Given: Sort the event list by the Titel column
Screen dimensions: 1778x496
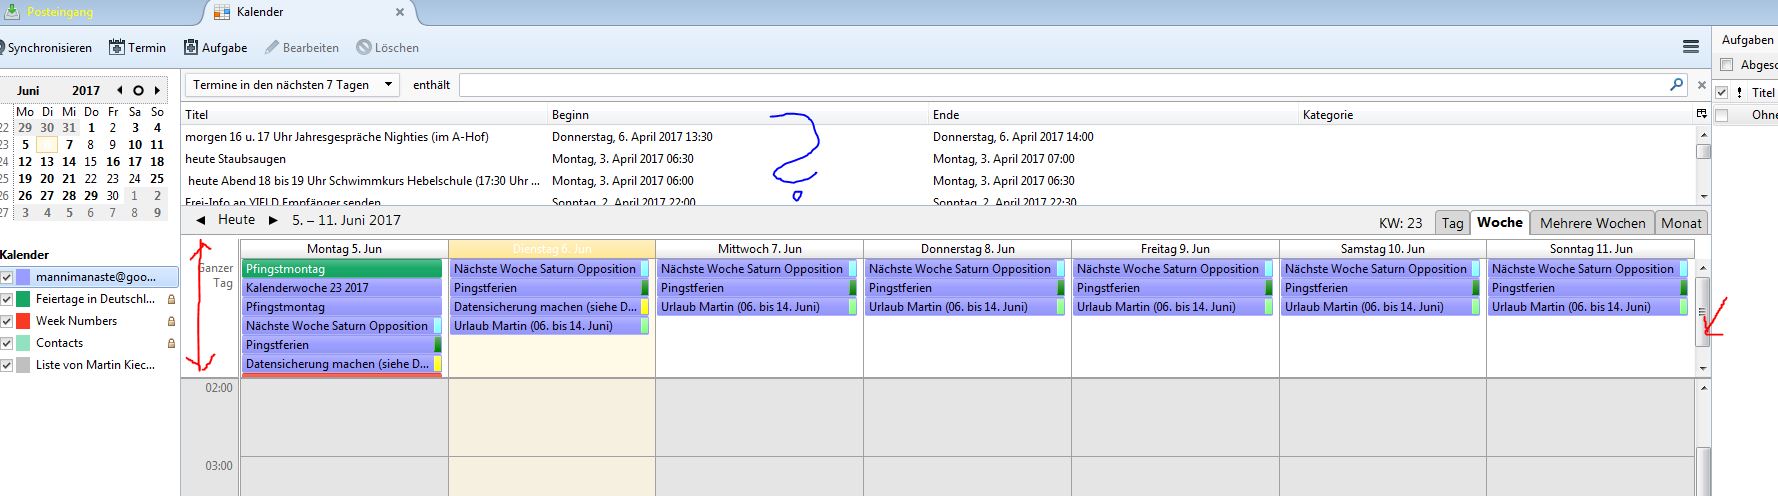Looking at the screenshot, I should (x=365, y=114).
